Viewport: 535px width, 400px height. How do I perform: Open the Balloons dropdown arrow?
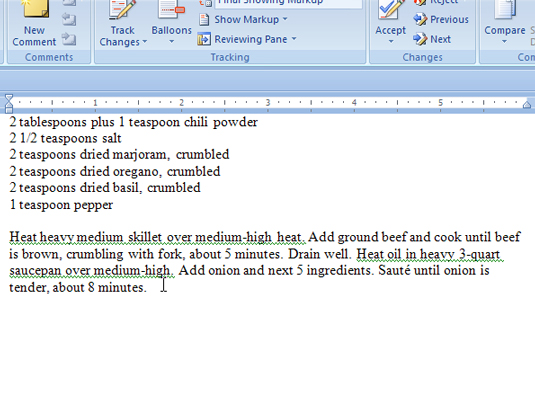tap(172, 42)
